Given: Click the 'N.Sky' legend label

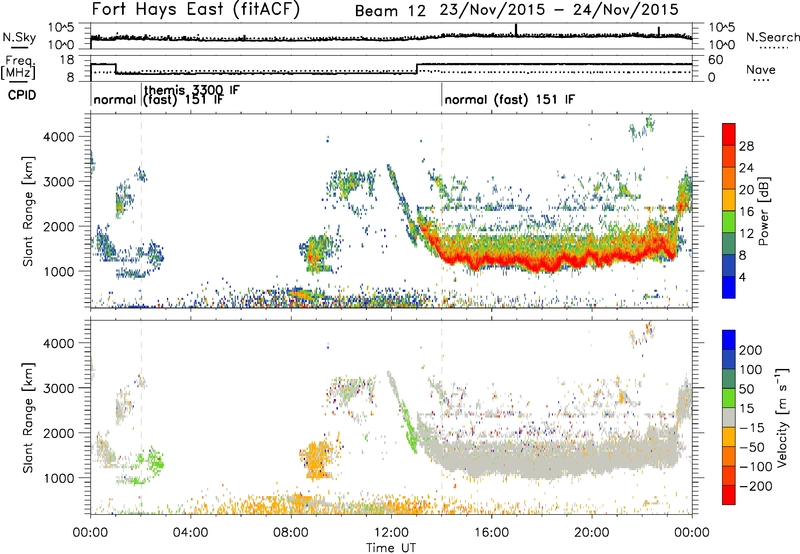Looking at the screenshot, I should click(19, 37).
